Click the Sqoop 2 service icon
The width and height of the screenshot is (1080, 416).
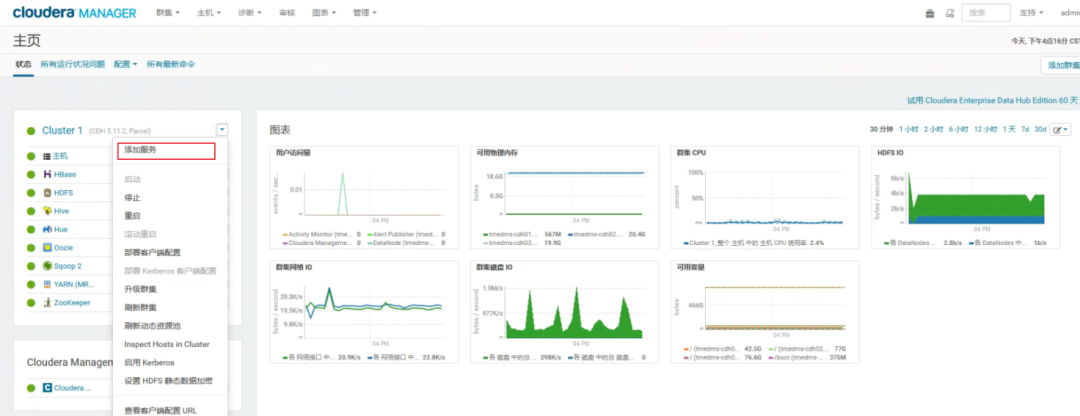(x=47, y=266)
